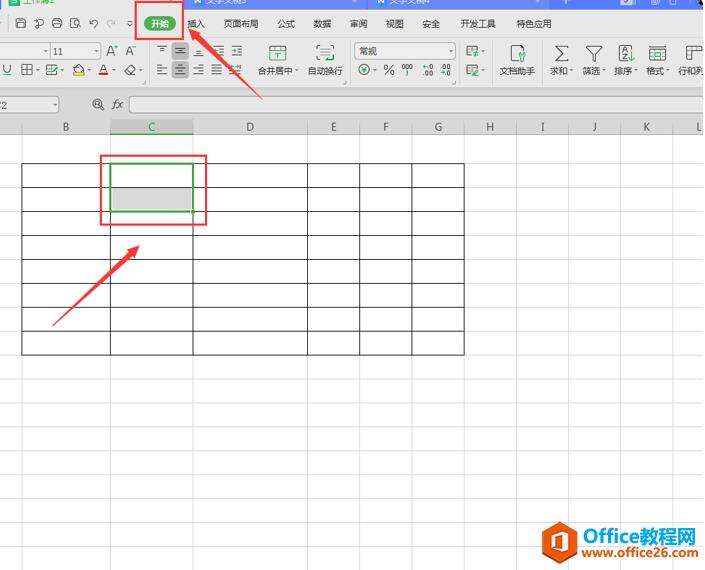Open the 特色应用 tab
The height and width of the screenshot is (570, 705).
click(x=534, y=24)
